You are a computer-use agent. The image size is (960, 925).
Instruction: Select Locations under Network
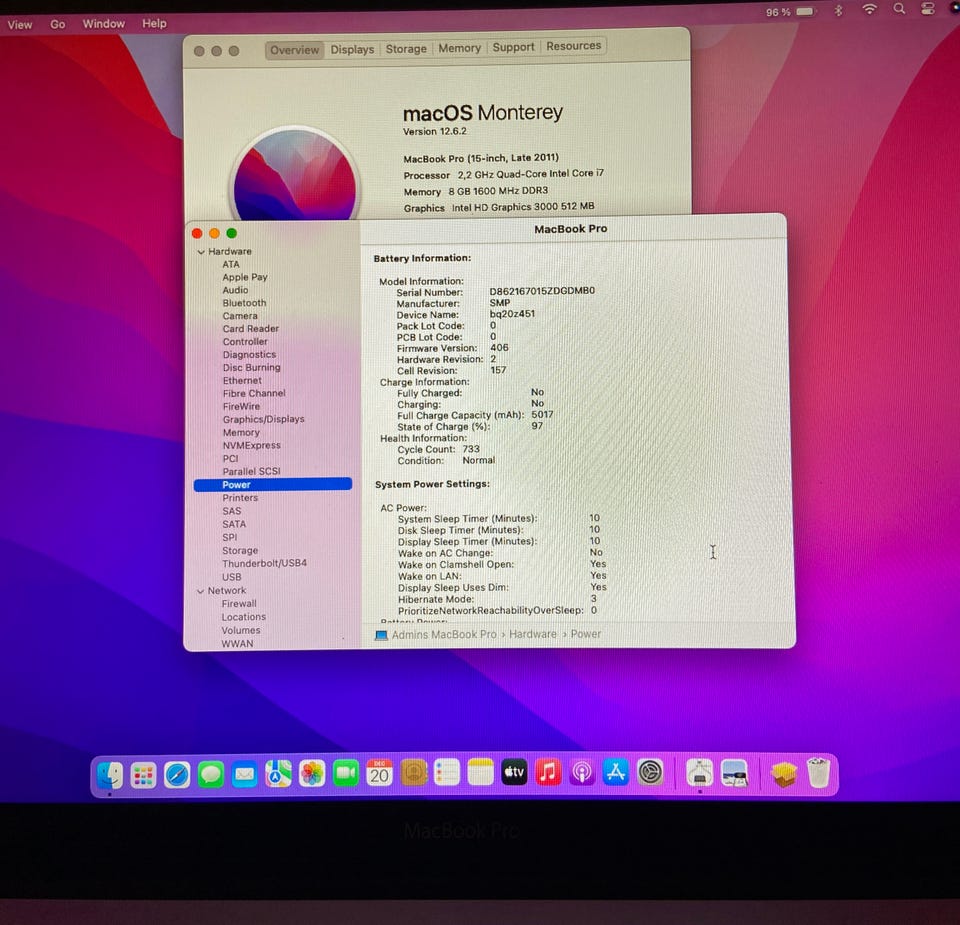244,617
